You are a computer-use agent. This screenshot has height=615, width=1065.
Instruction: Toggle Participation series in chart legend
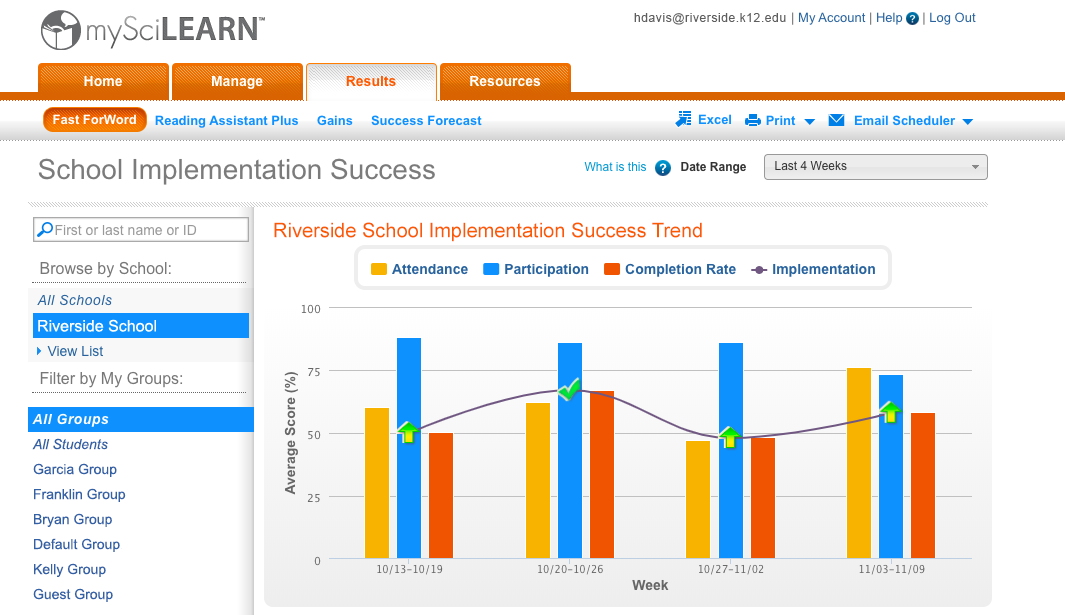click(x=535, y=269)
